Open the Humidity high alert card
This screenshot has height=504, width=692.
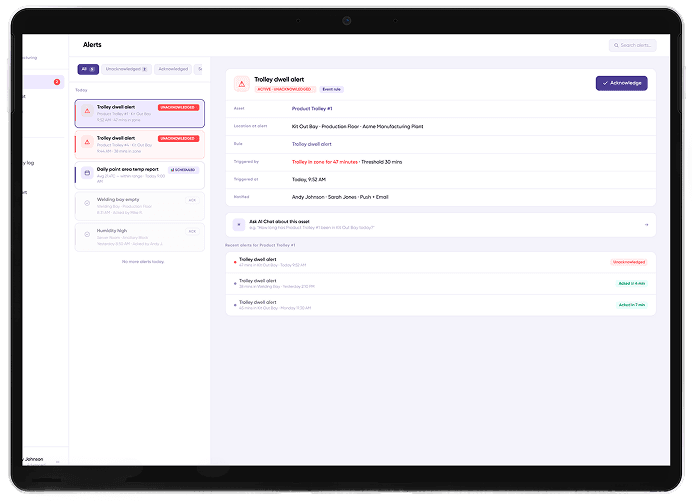[139, 237]
